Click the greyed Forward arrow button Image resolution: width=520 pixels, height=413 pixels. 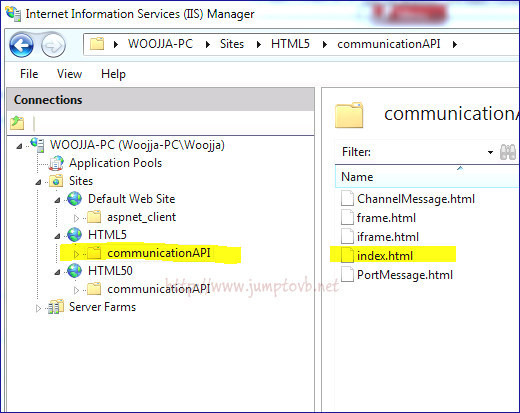(53, 45)
